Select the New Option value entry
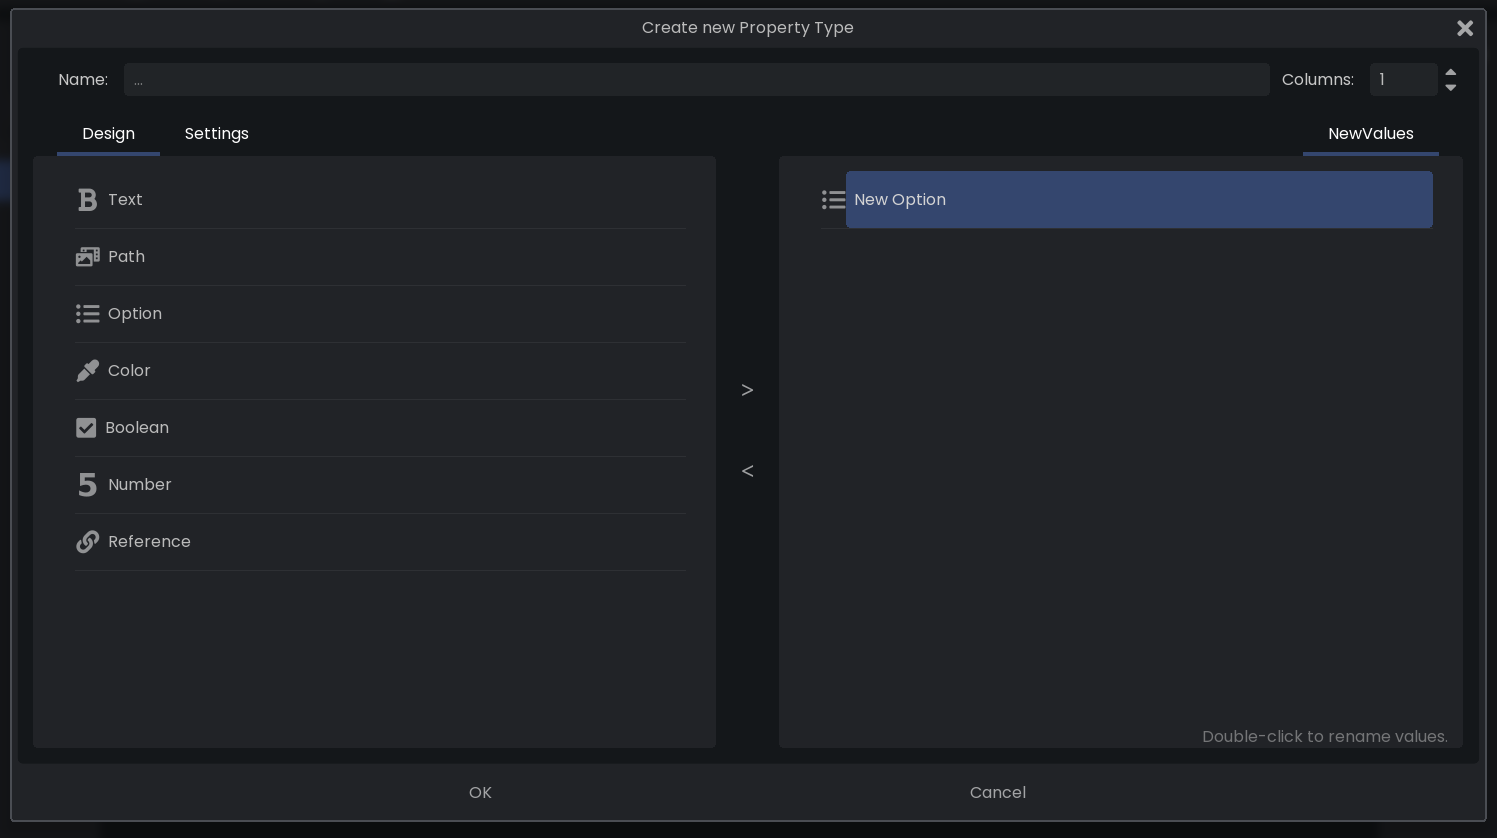The image size is (1497, 838). (x=1139, y=200)
